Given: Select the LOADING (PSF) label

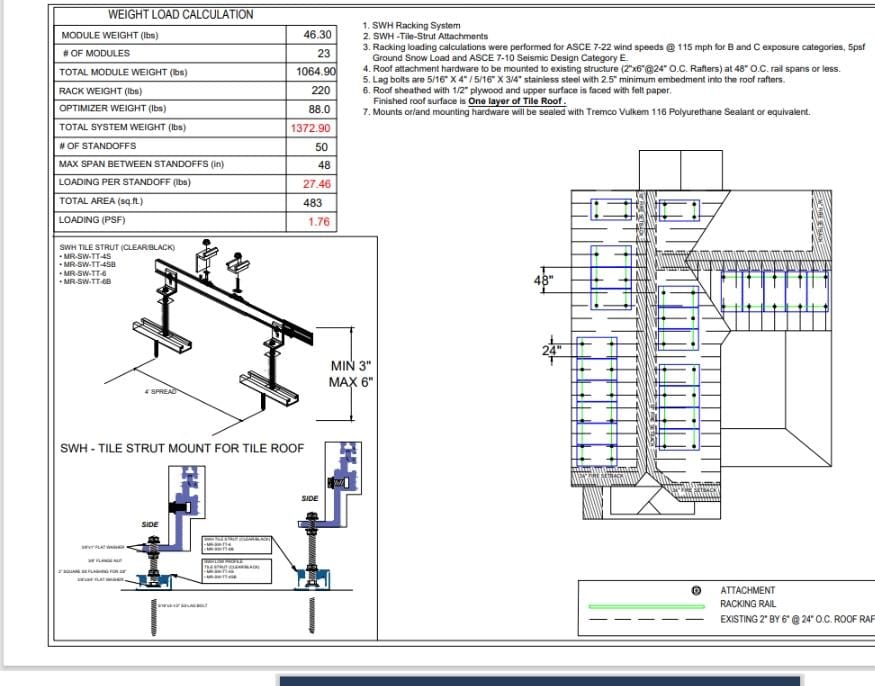Looking at the screenshot, I should click(x=92, y=220).
